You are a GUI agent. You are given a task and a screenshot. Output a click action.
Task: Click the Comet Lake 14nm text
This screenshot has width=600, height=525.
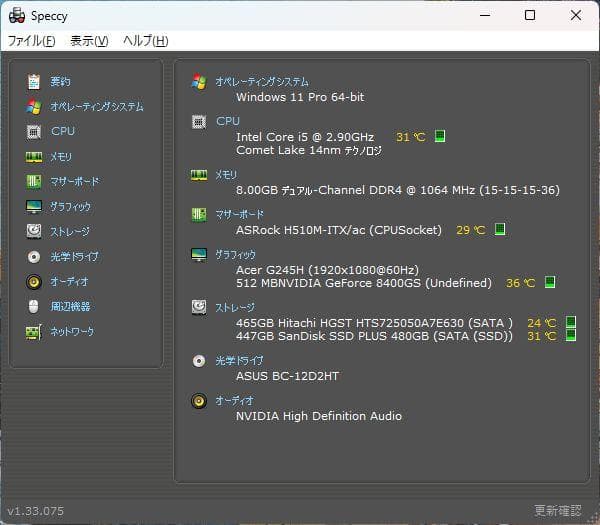309,150
